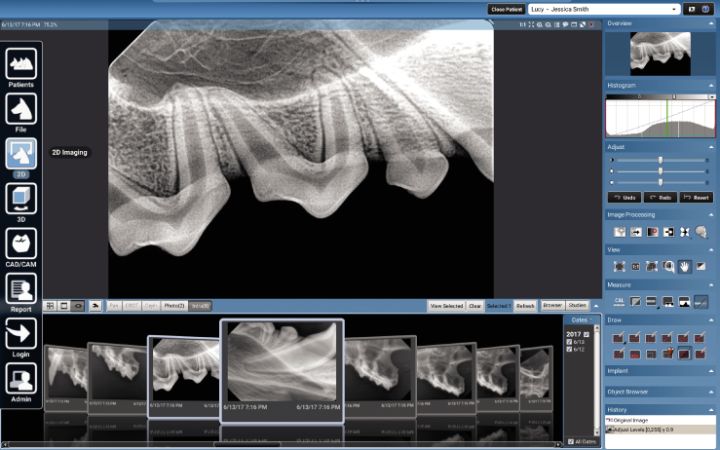Toggle the 2017 year checkbox

586,335
